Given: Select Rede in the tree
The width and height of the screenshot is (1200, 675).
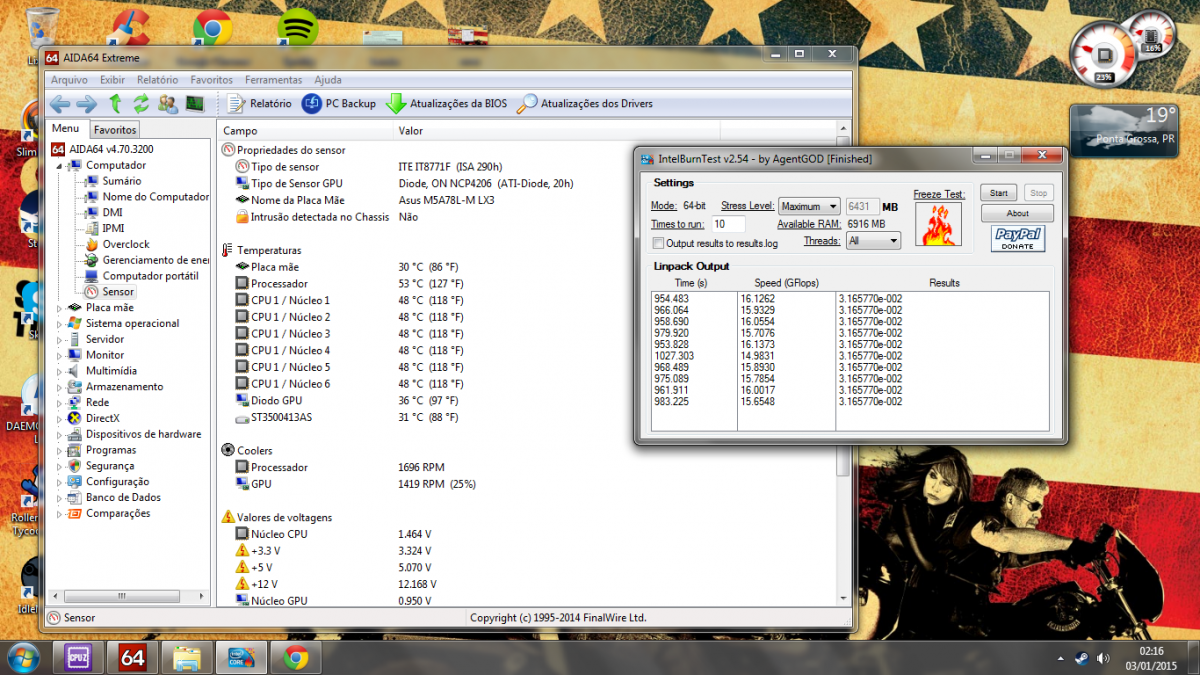Looking at the screenshot, I should coord(97,403).
